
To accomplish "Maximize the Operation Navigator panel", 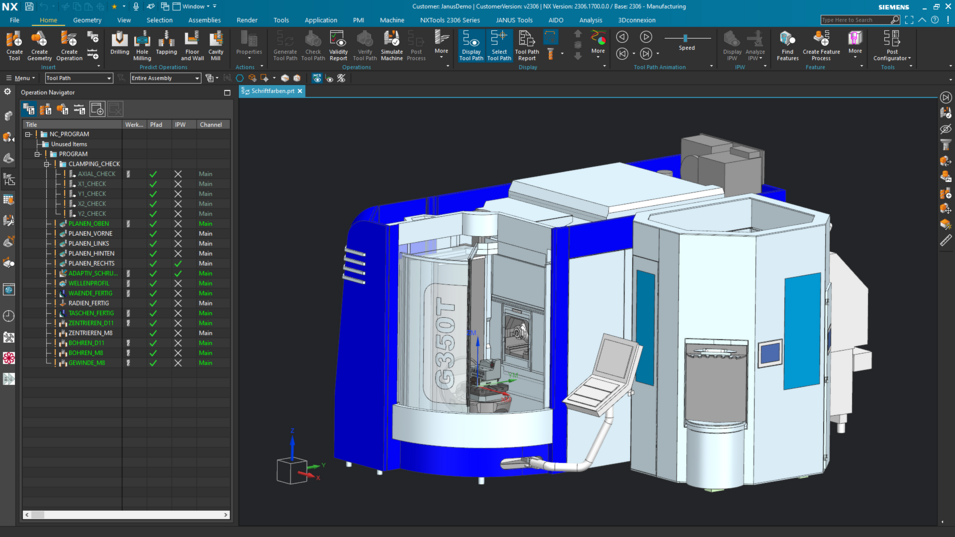I will tap(227, 93).
